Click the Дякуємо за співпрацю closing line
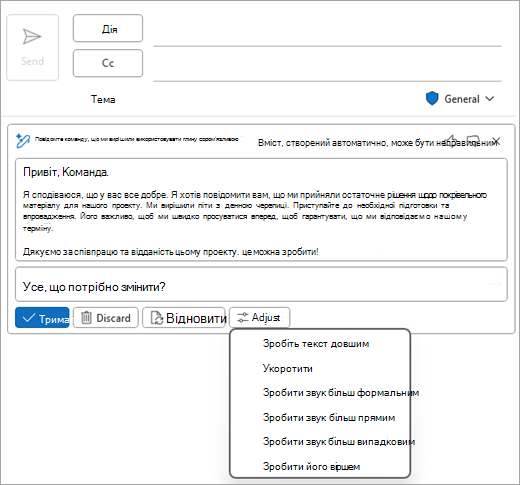Image resolution: width=520 pixels, height=485 pixels. tap(171, 252)
